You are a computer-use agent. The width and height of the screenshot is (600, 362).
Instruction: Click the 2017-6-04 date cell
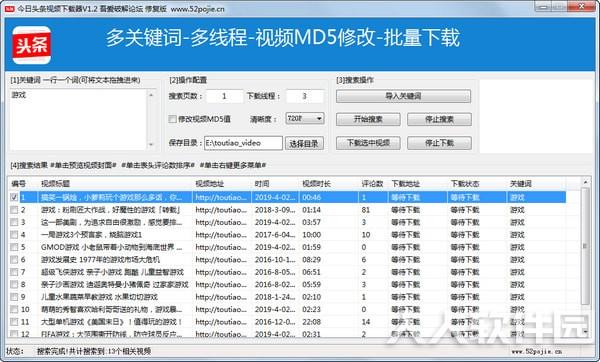point(275,235)
